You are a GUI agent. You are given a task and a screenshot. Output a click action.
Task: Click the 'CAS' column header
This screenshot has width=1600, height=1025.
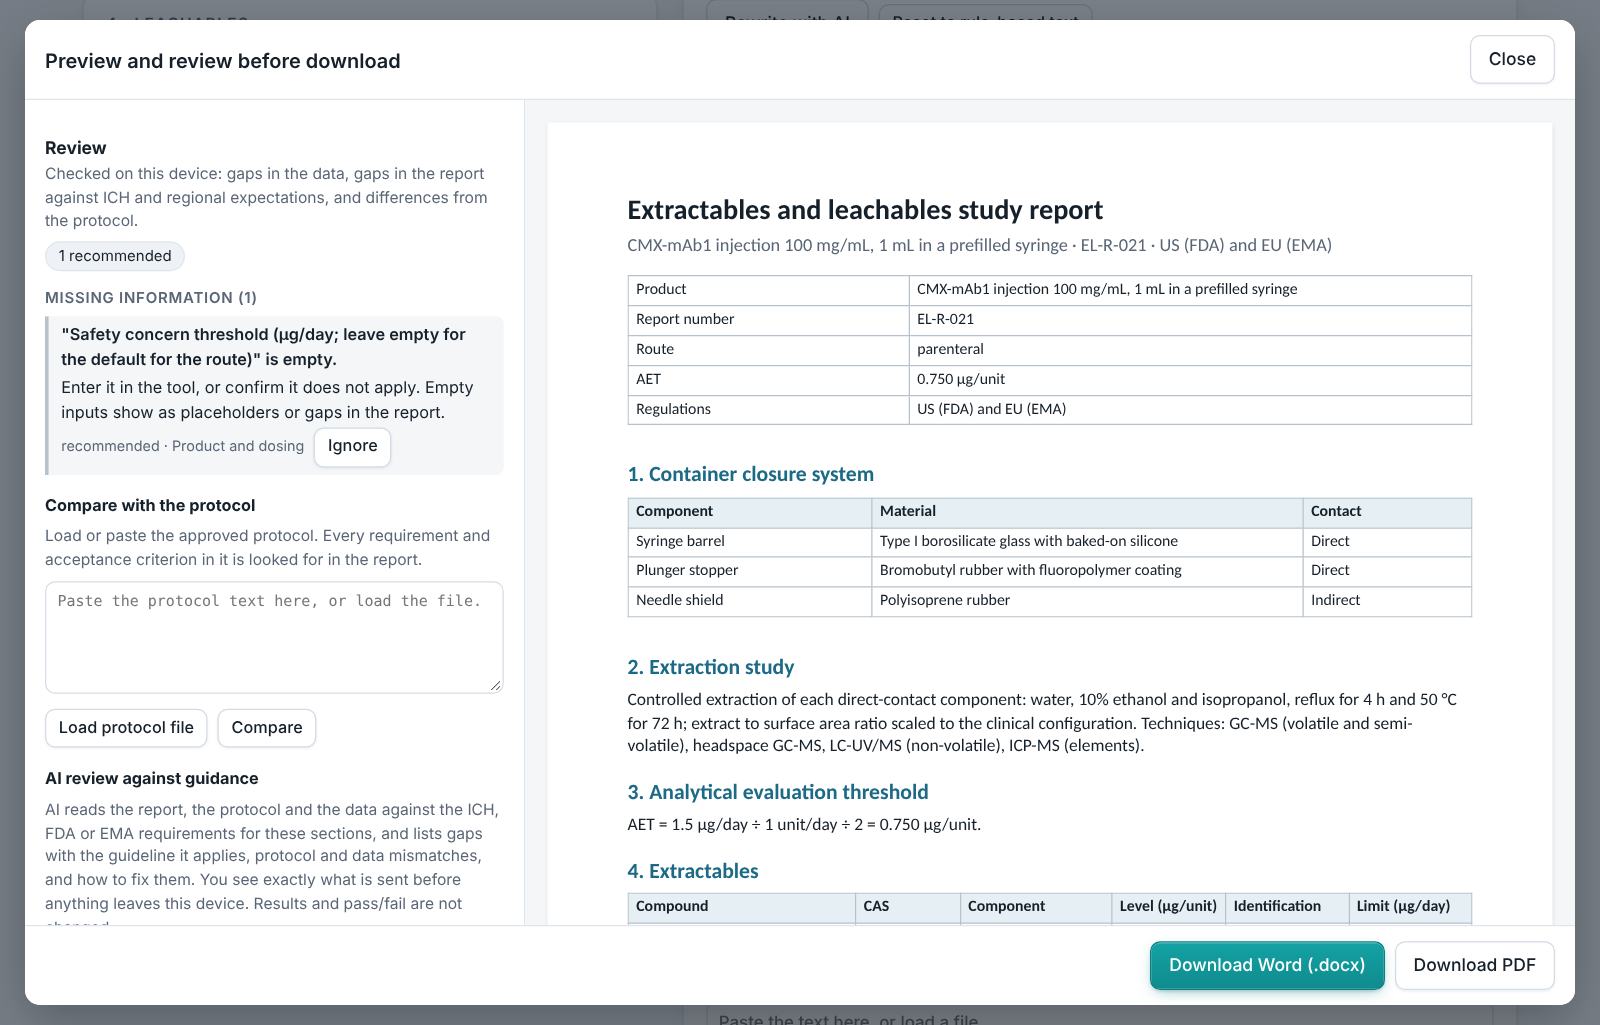tap(908, 907)
